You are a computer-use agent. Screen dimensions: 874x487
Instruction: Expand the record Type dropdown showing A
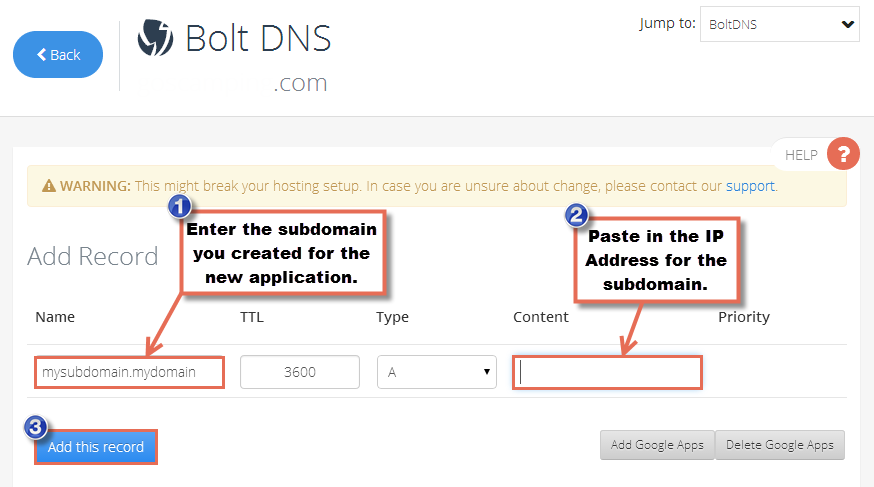pos(436,372)
